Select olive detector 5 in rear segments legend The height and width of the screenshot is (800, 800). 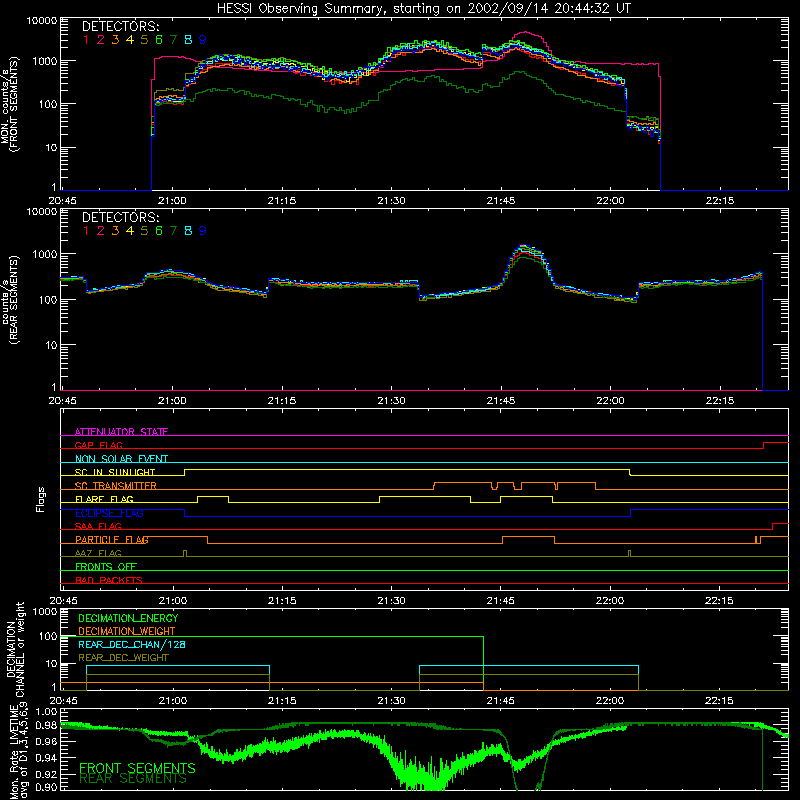(x=144, y=231)
